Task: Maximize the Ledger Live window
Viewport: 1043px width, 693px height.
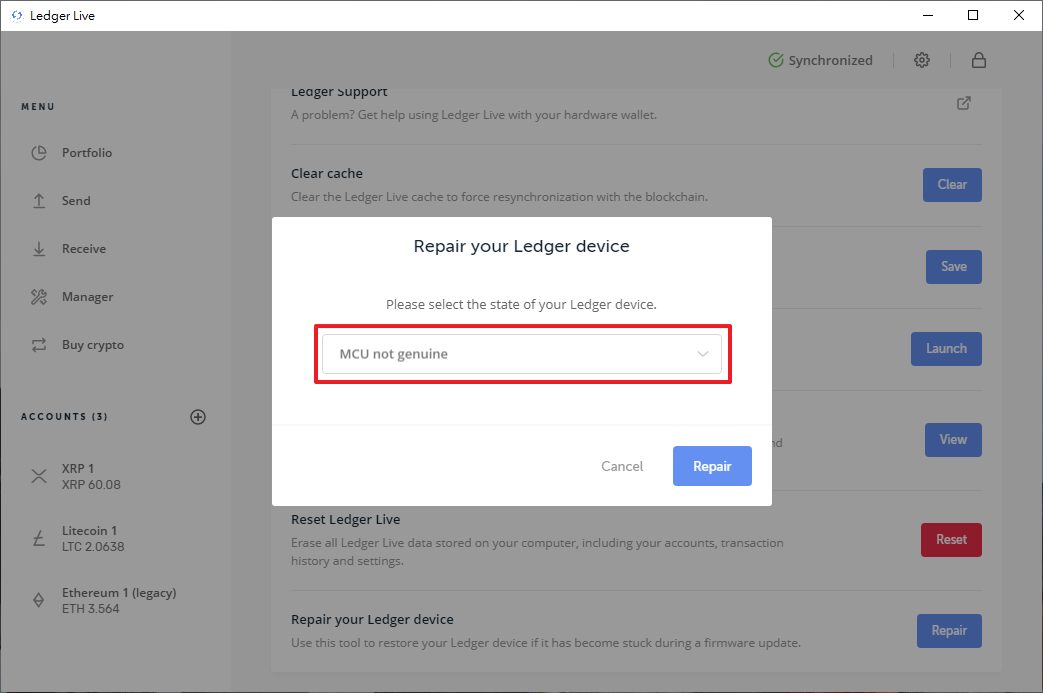Action: click(972, 15)
